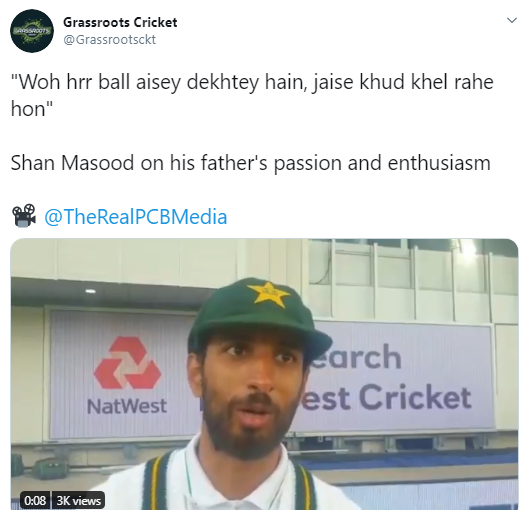Screen dimensions: 527x510
Task: Click the Grassroots Cricket display name
Action: point(120,23)
